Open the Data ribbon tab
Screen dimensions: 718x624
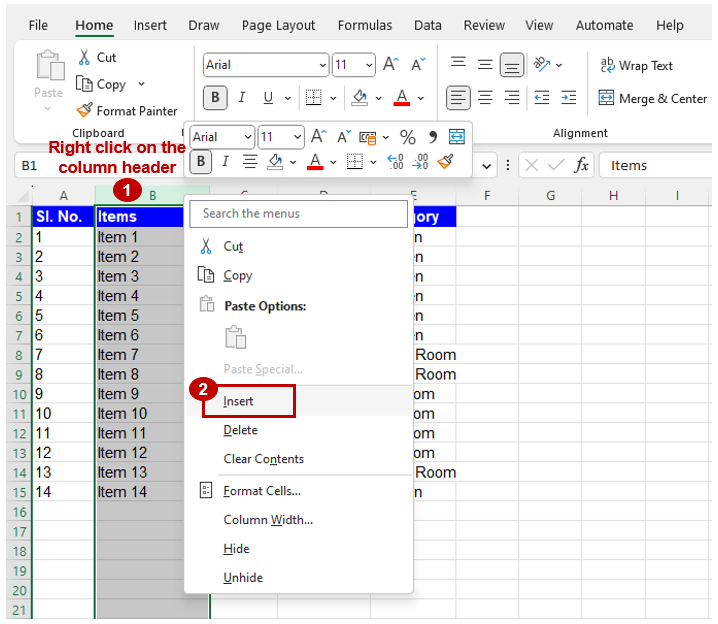[x=428, y=25]
